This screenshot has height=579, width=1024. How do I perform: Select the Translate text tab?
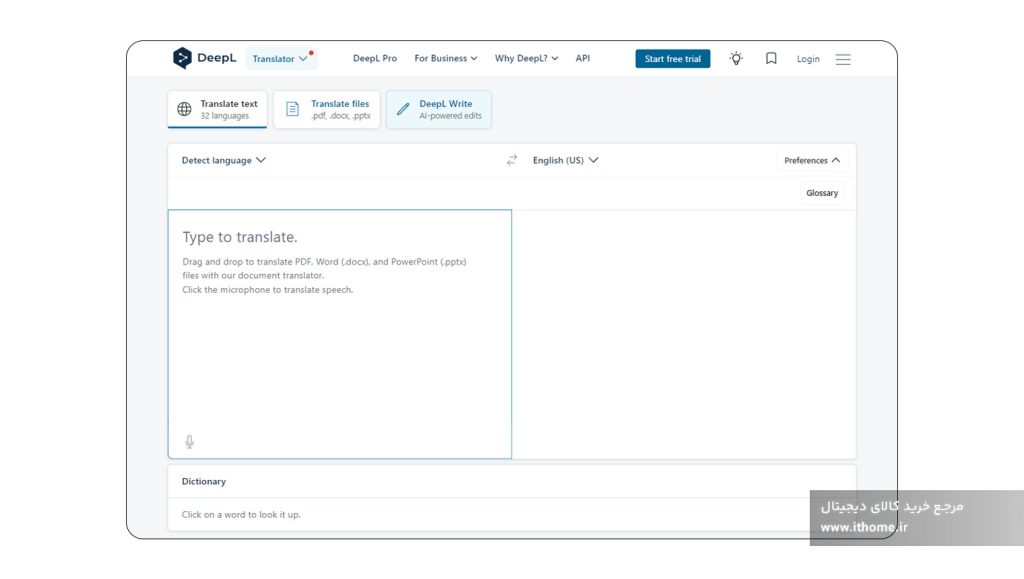coord(217,109)
